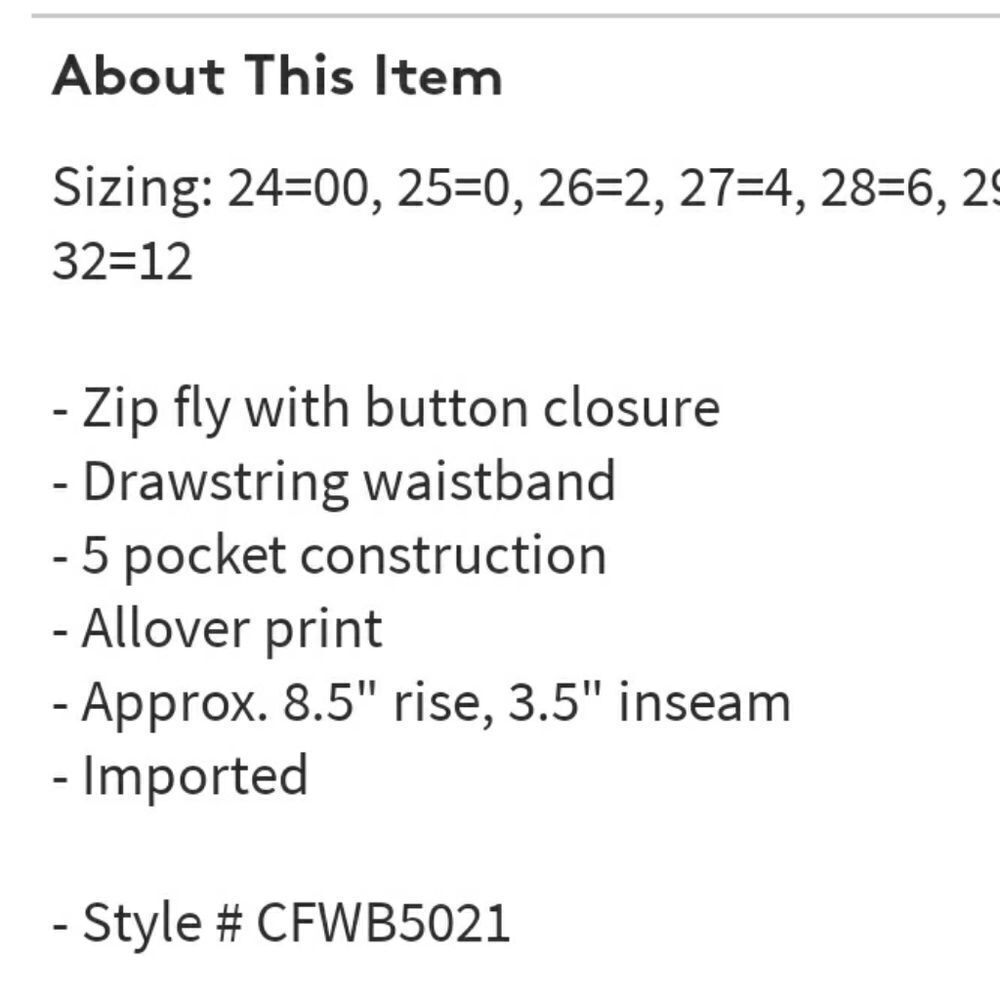This screenshot has width=1000, height=1000.
Task: Click the Imported bullet text
Action: (x=195, y=776)
